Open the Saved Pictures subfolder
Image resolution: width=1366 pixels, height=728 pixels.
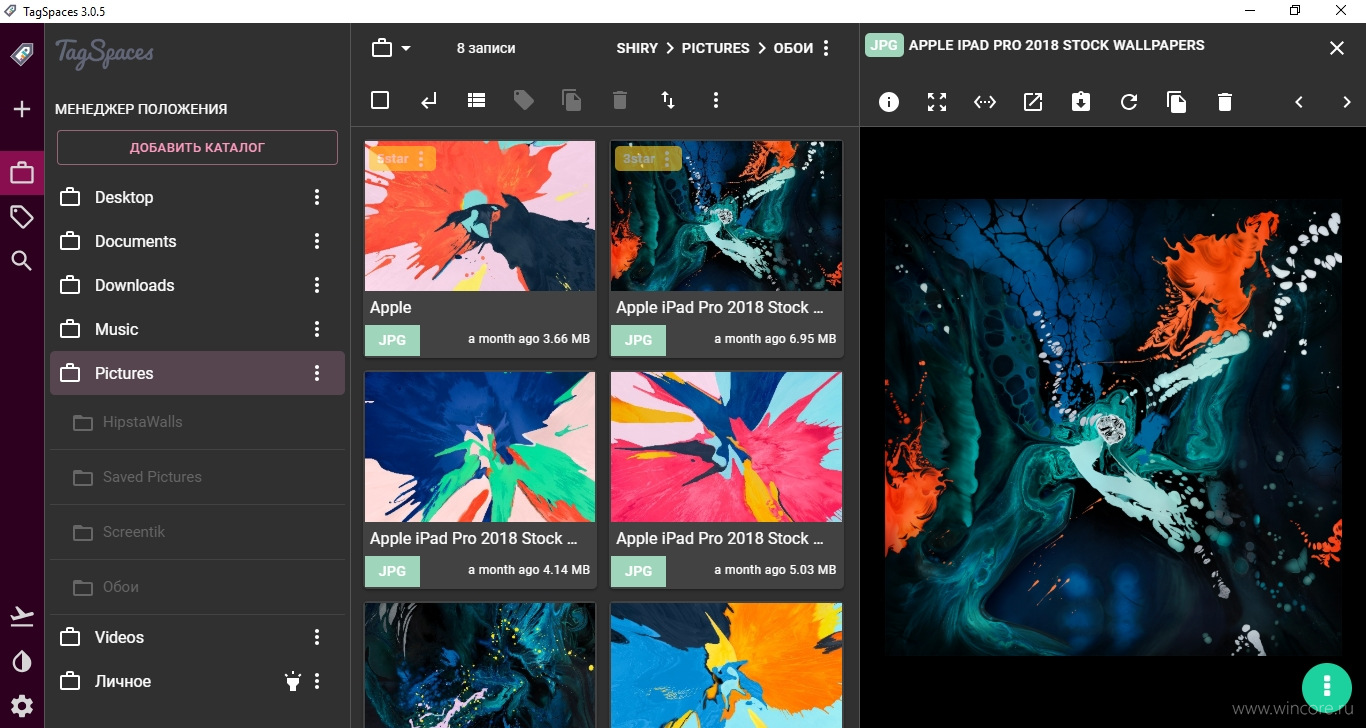pyautogui.click(x=197, y=477)
